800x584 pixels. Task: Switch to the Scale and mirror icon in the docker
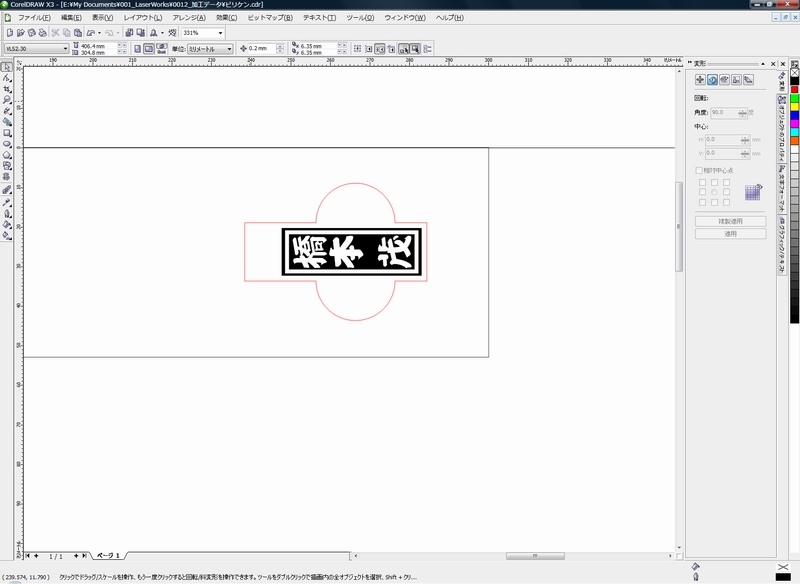tap(724, 80)
